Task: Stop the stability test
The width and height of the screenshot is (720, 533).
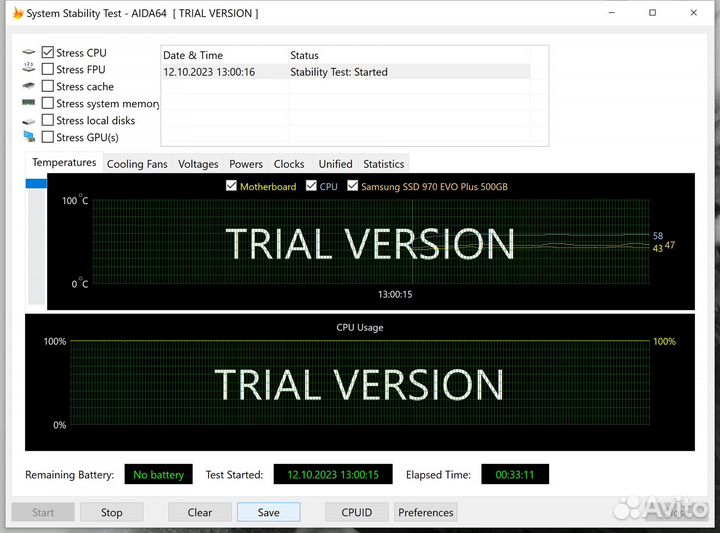Action: [112, 512]
